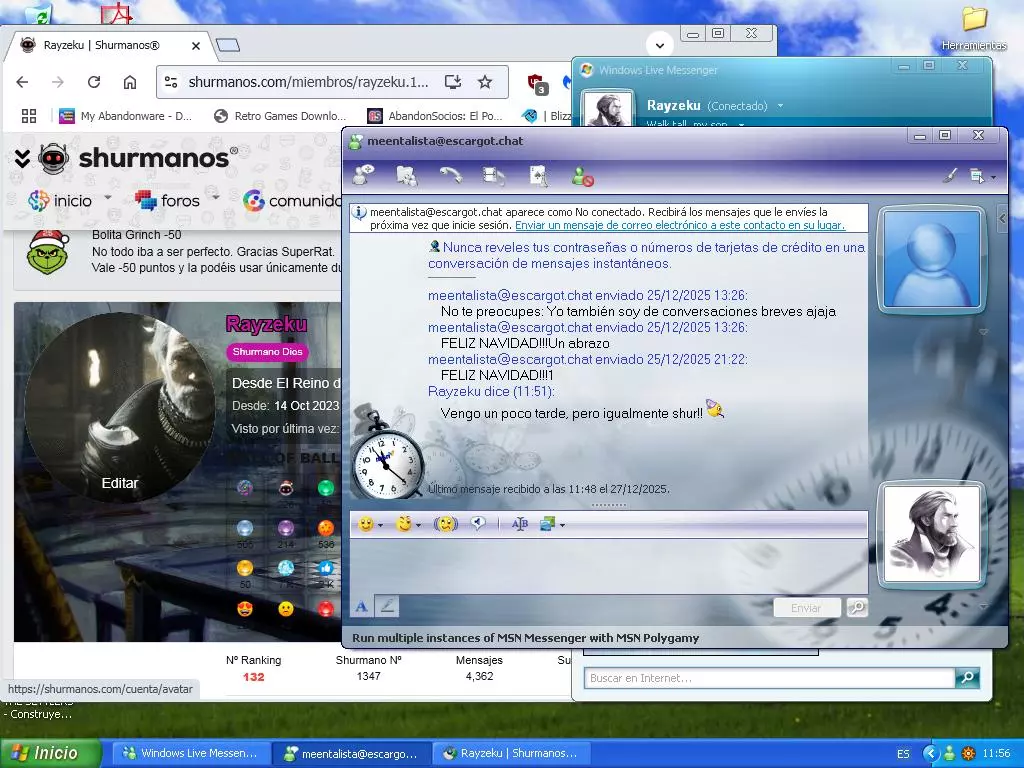The width and height of the screenshot is (1024, 768).
Task: Invite someone to this Messenger conversation
Action: (364, 175)
